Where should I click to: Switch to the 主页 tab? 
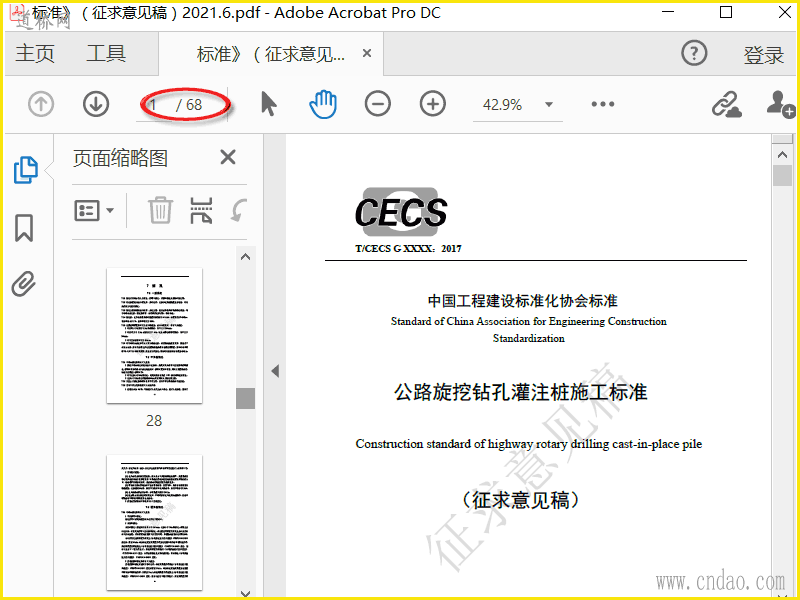[35, 54]
